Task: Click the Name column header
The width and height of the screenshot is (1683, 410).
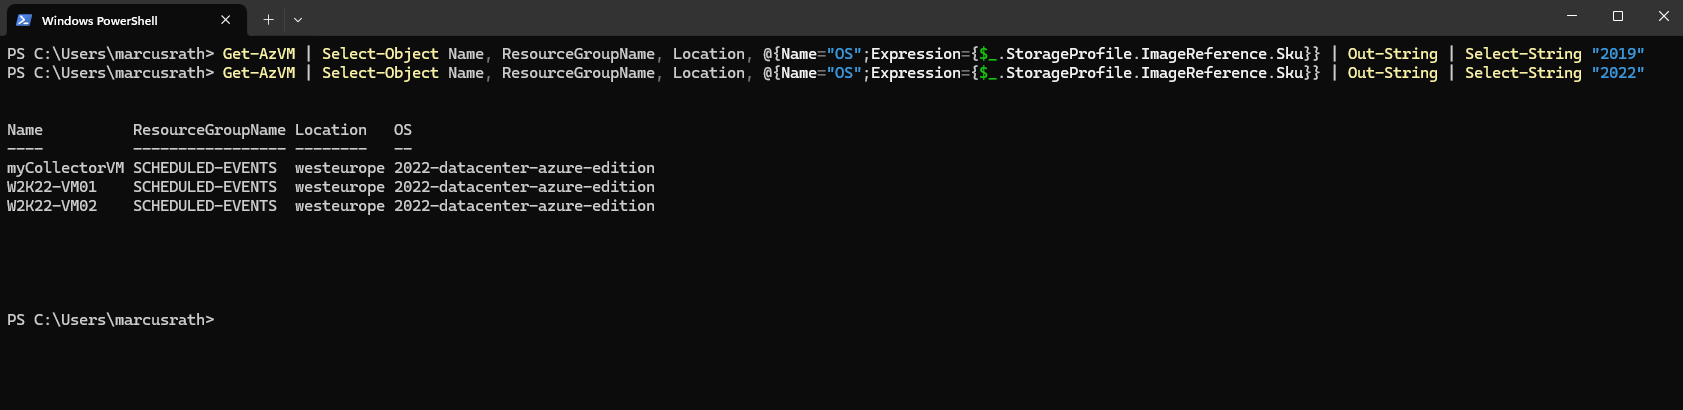Action: coord(25,130)
